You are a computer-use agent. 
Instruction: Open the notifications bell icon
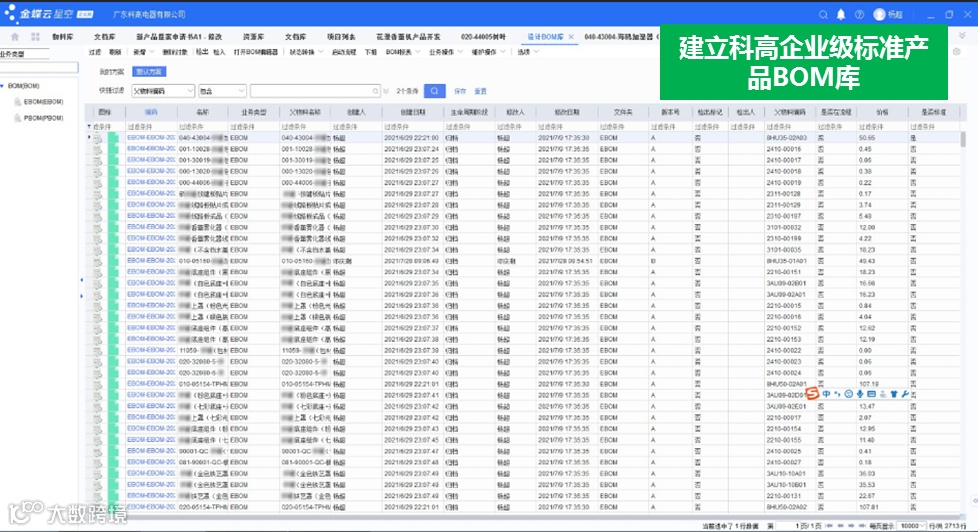(841, 14)
